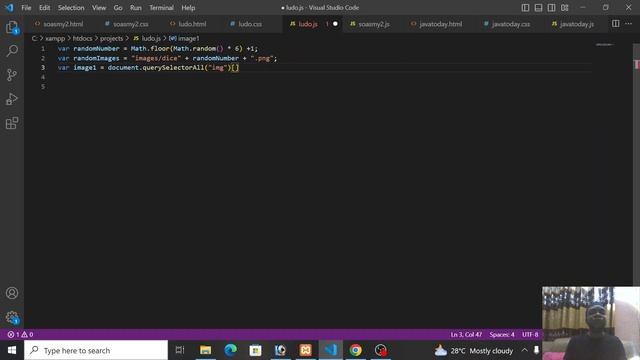Image resolution: width=640 pixels, height=360 pixels.
Task: Click Spaces: 4 indentation status
Action: coord(502,334)
